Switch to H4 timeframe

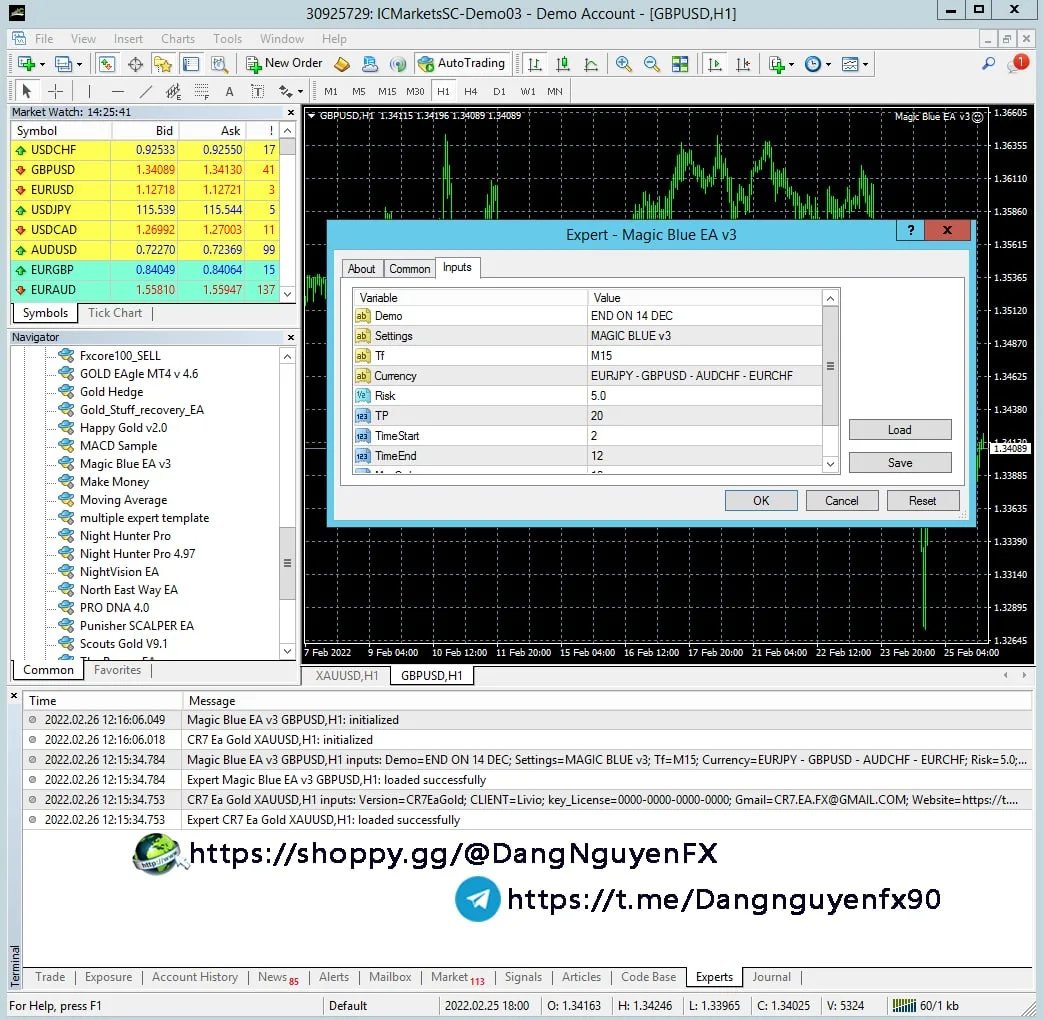(x=471, y=91)
